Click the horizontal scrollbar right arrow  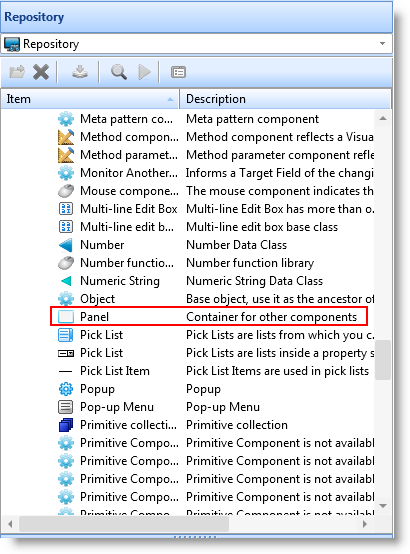coord(365,524)
